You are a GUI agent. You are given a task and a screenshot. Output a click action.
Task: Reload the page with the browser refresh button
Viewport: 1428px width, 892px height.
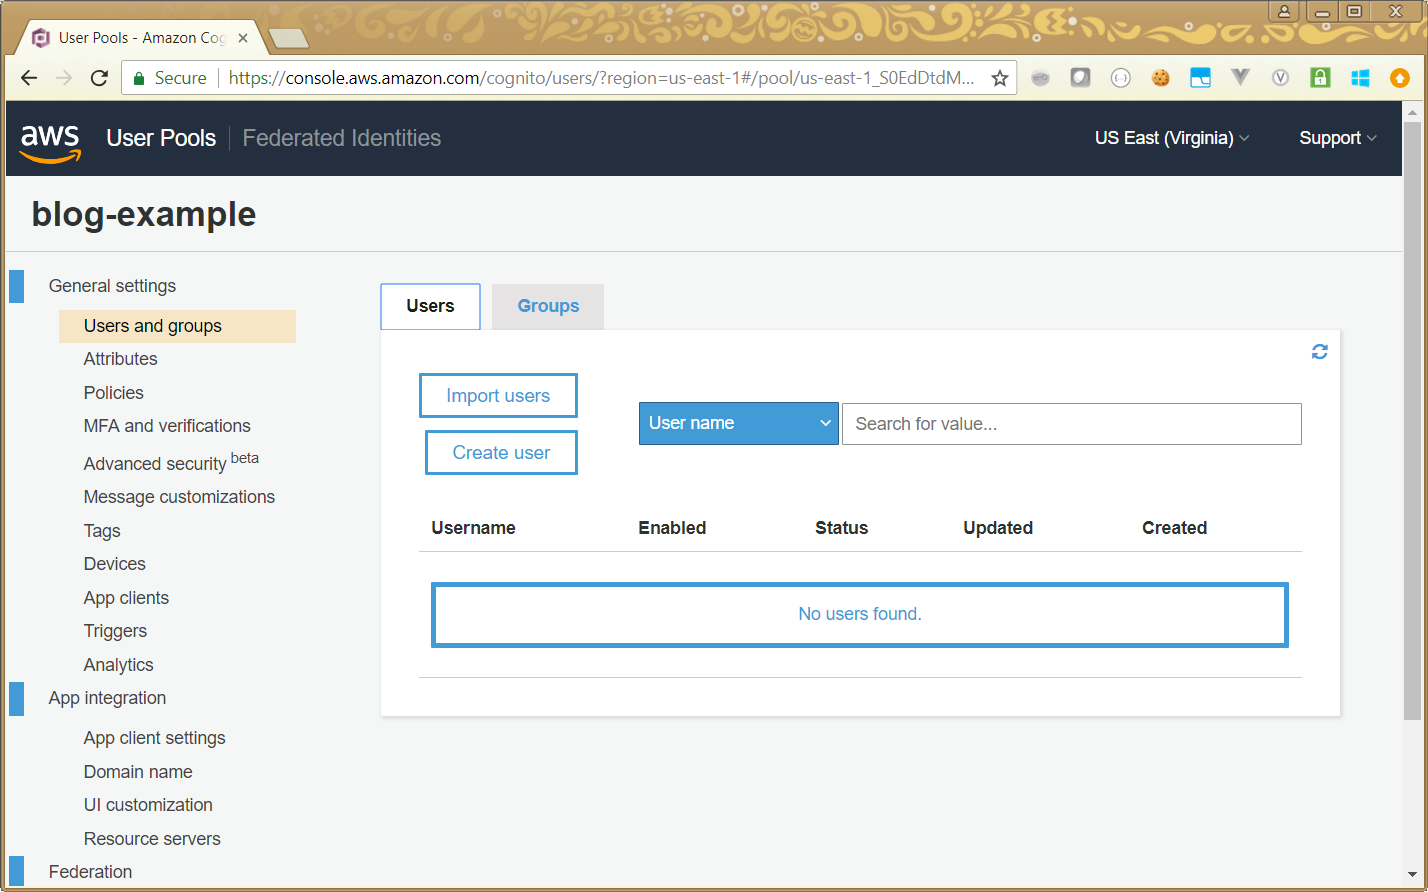(x=99, y=78)
